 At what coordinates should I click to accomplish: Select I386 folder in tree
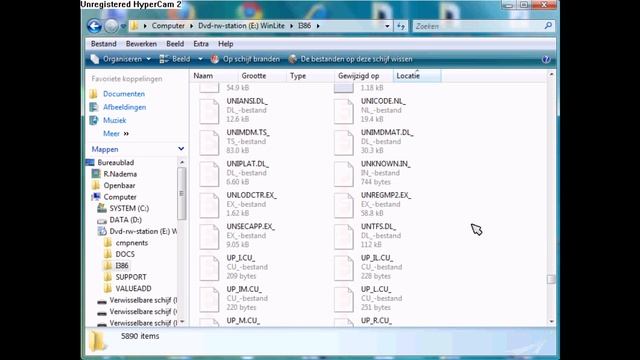[122, 265]
